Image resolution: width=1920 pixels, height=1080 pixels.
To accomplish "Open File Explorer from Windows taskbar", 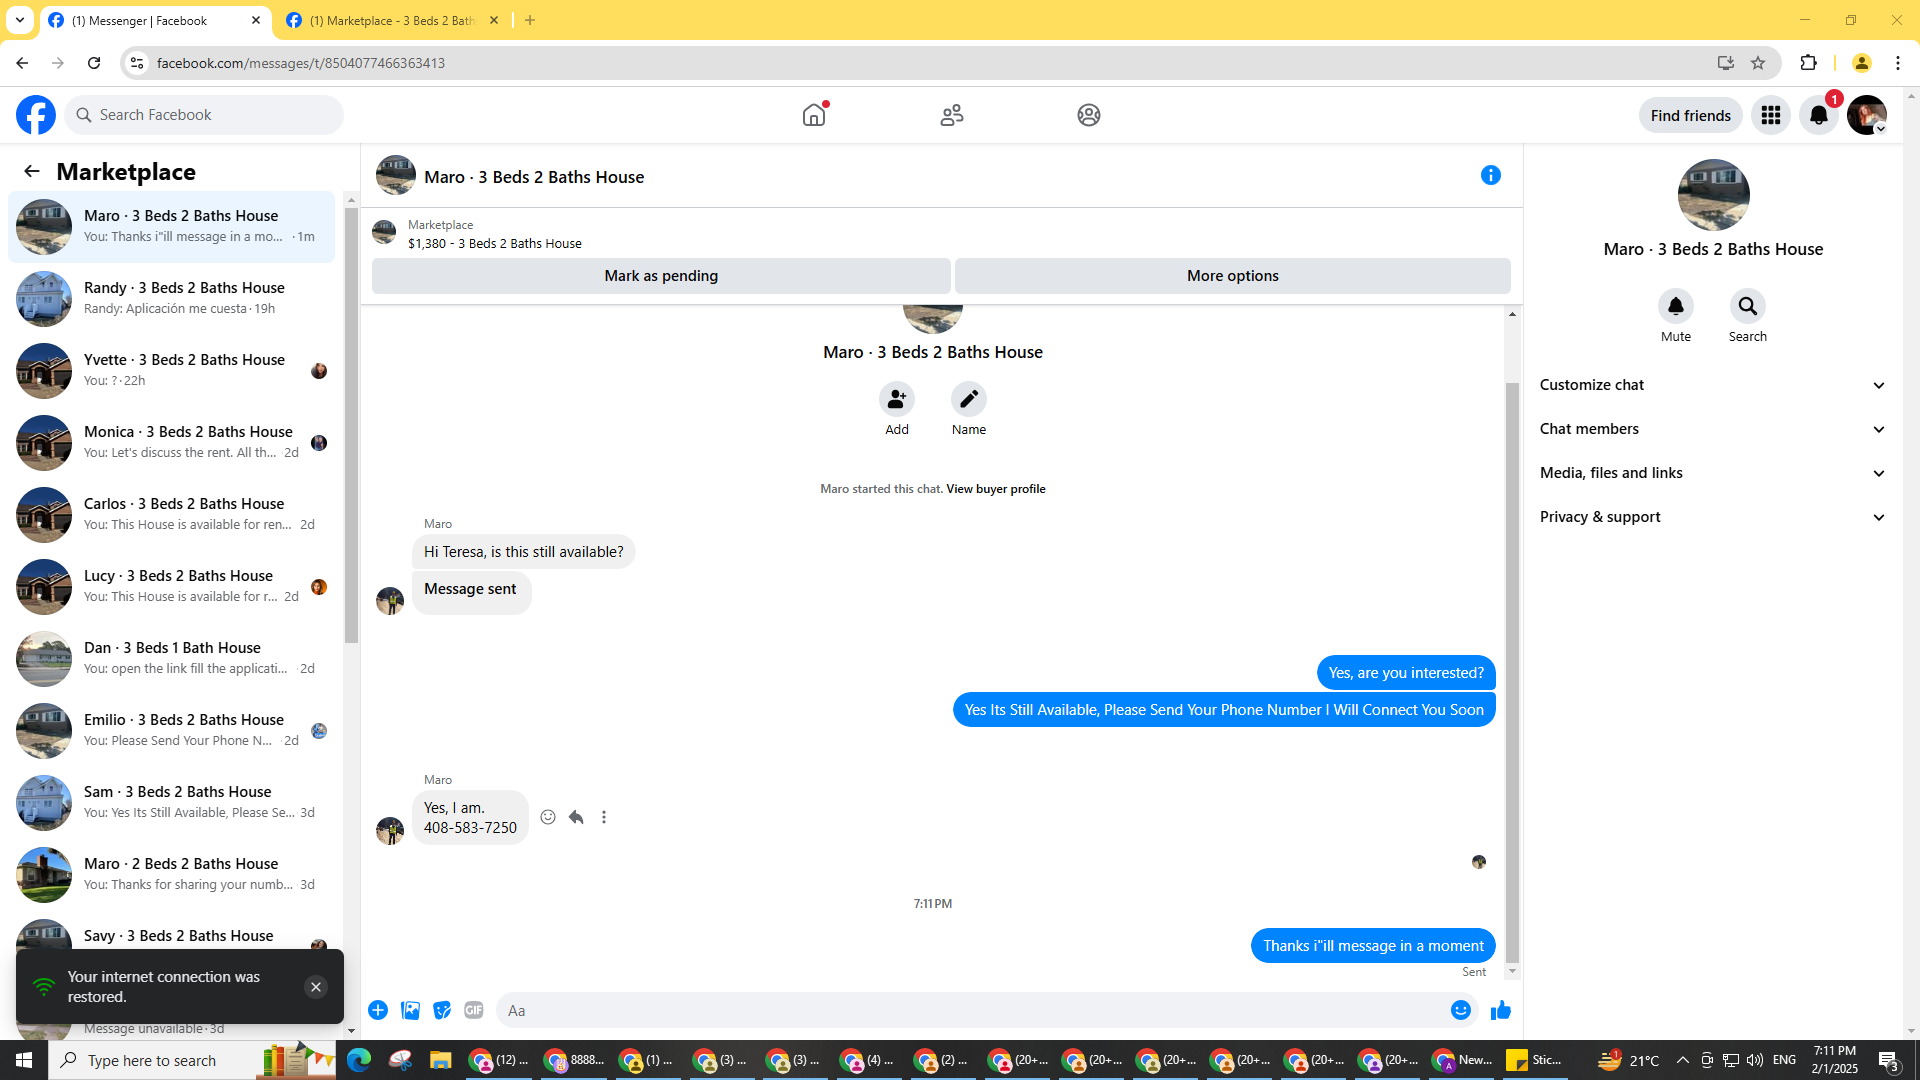I will (x=440, y=1061).
